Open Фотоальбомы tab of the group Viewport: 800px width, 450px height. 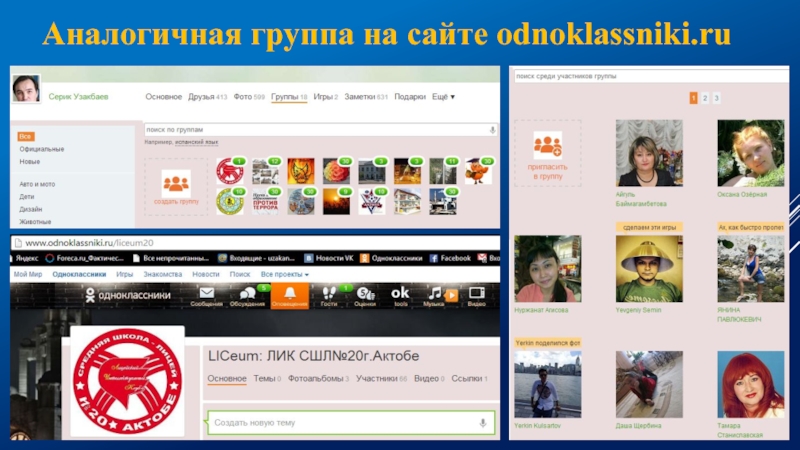click(318, 378)
